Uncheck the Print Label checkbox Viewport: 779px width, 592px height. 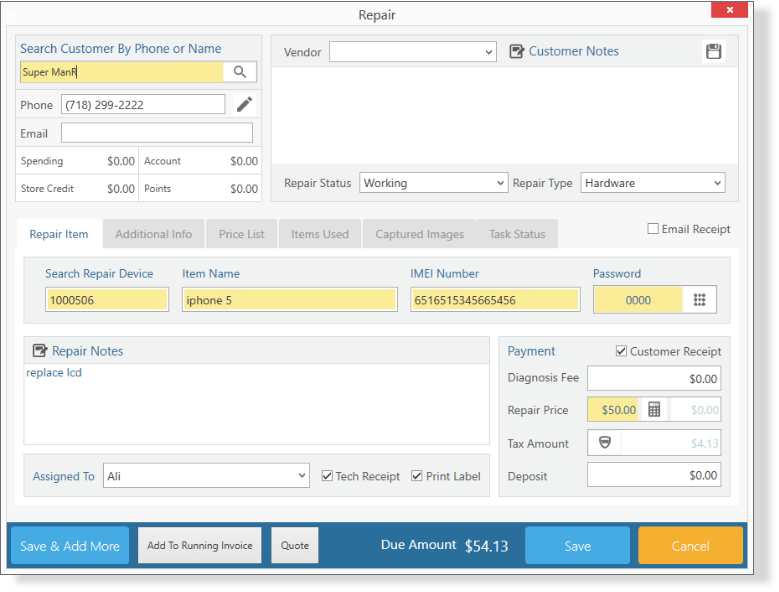pyautogui.click(x=417, y=476)
